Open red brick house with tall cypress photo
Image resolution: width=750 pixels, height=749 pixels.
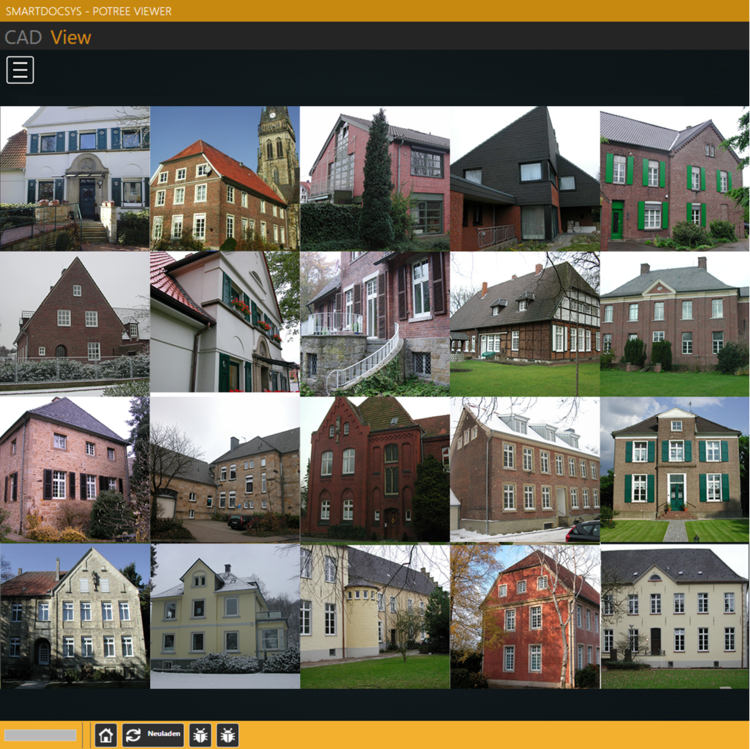click(375, 178)
